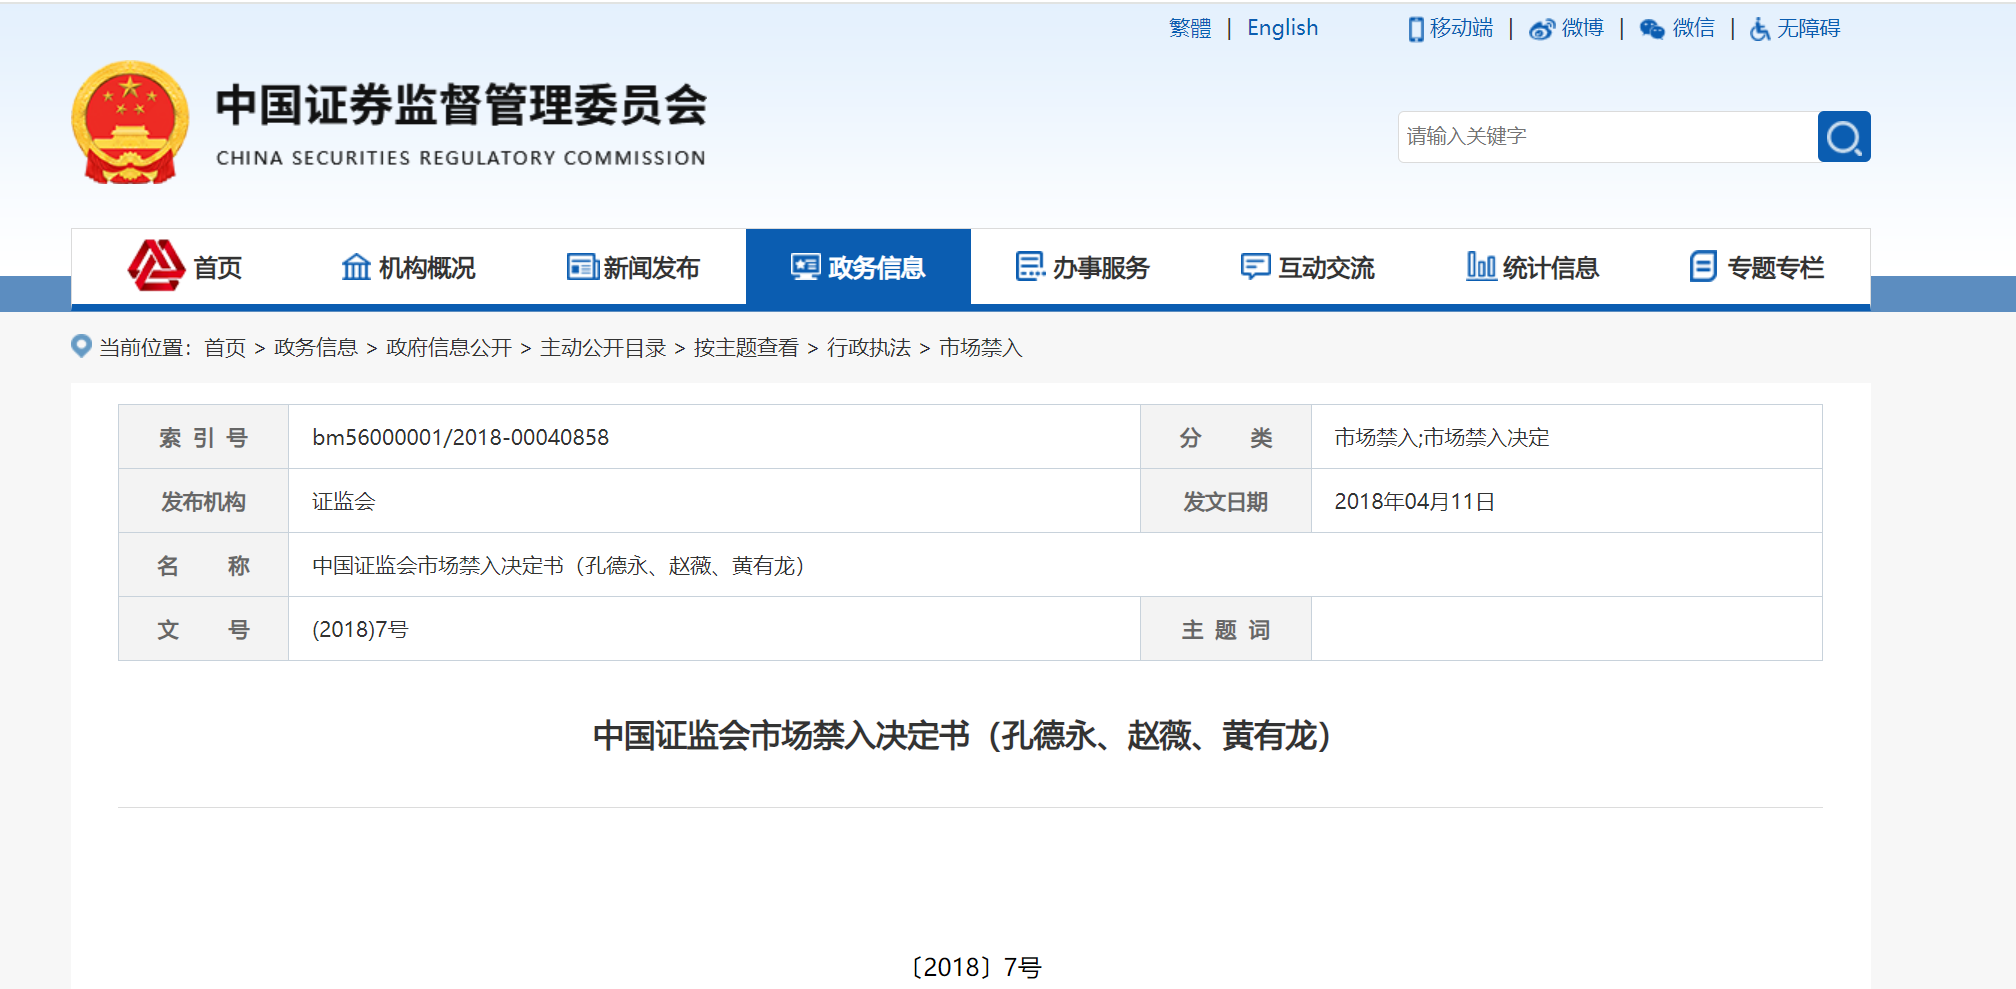
Task: Open the 微博 link
Action: 1582,28
